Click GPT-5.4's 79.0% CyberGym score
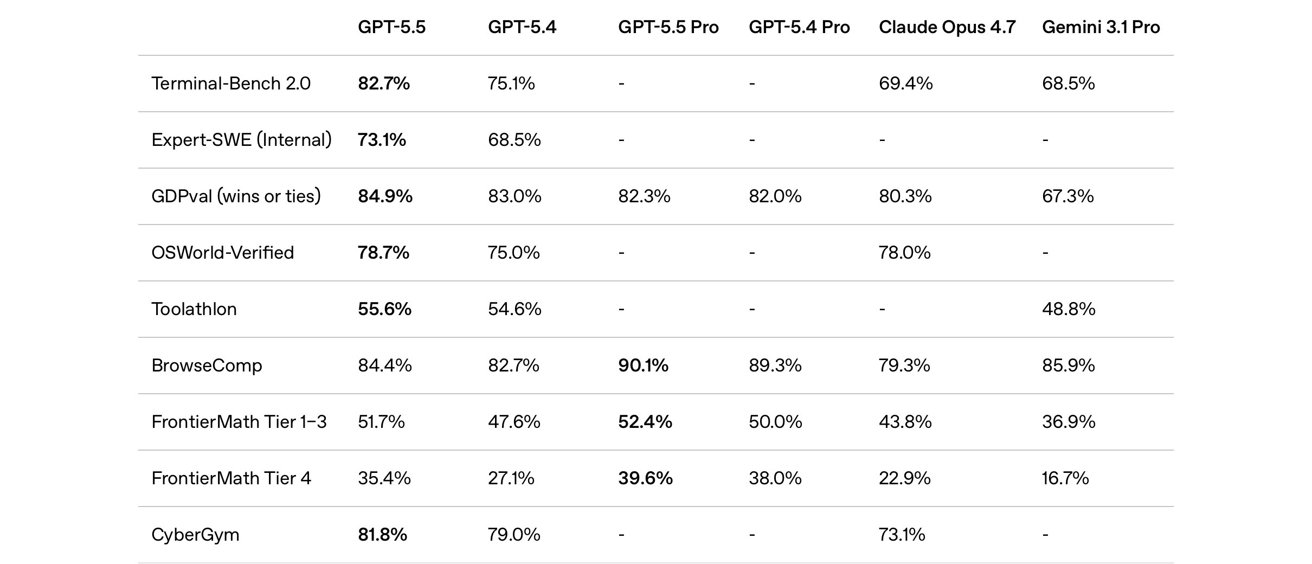The height and width of the screenshot is (564, 1312). click(514, 535)
